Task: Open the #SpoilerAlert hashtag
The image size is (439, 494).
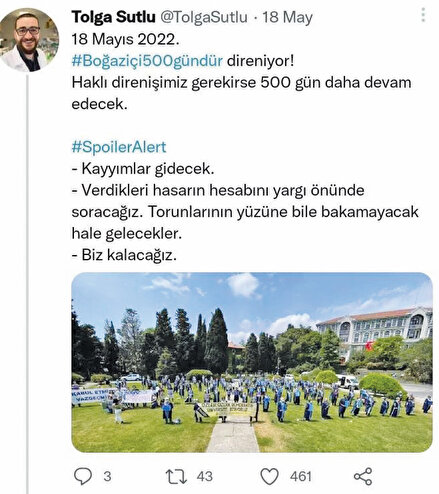Action: [119, 147]
